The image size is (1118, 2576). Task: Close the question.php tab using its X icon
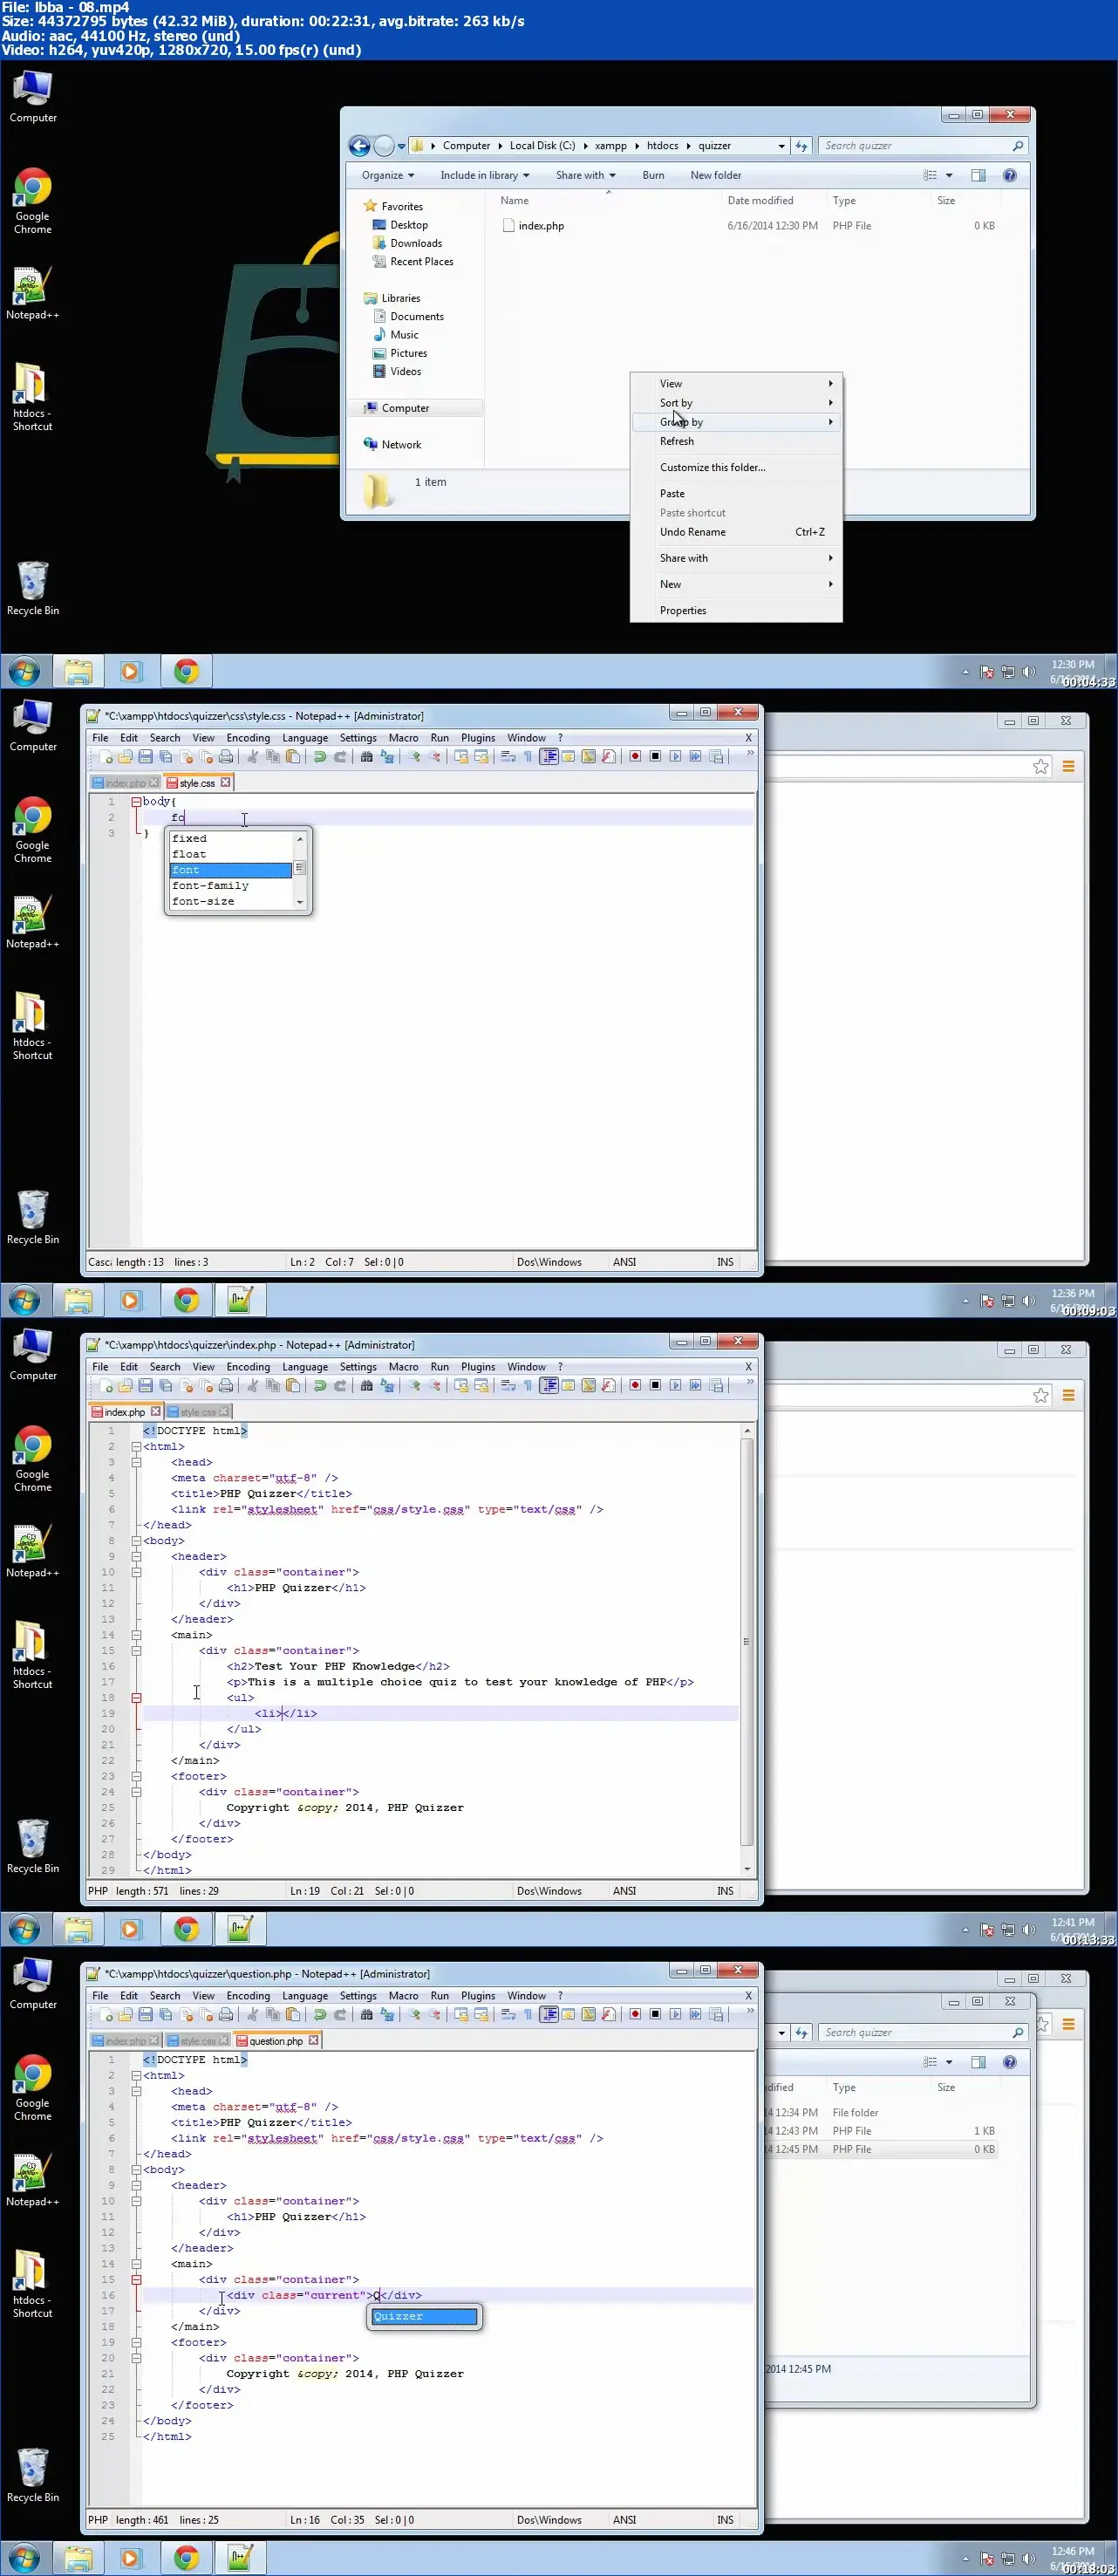tap(313, 2040)
